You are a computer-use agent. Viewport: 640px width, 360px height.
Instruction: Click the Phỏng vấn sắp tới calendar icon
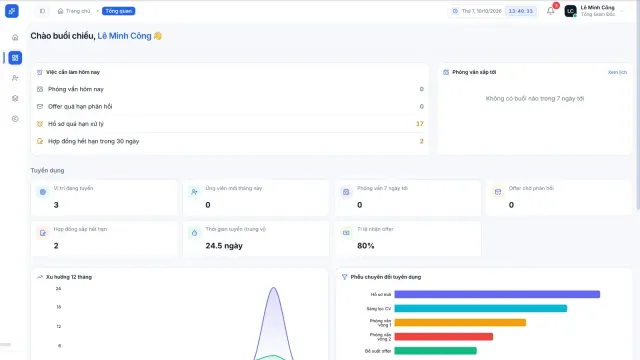pyautogui.click(x=446, y=72)
